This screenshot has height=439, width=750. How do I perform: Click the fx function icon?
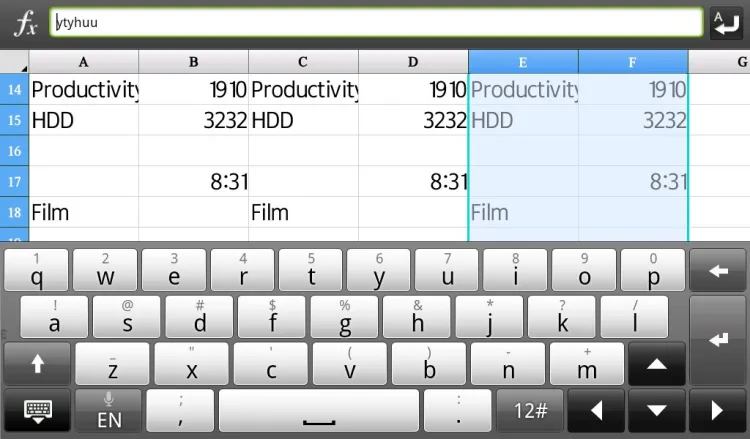click(25, 23)
